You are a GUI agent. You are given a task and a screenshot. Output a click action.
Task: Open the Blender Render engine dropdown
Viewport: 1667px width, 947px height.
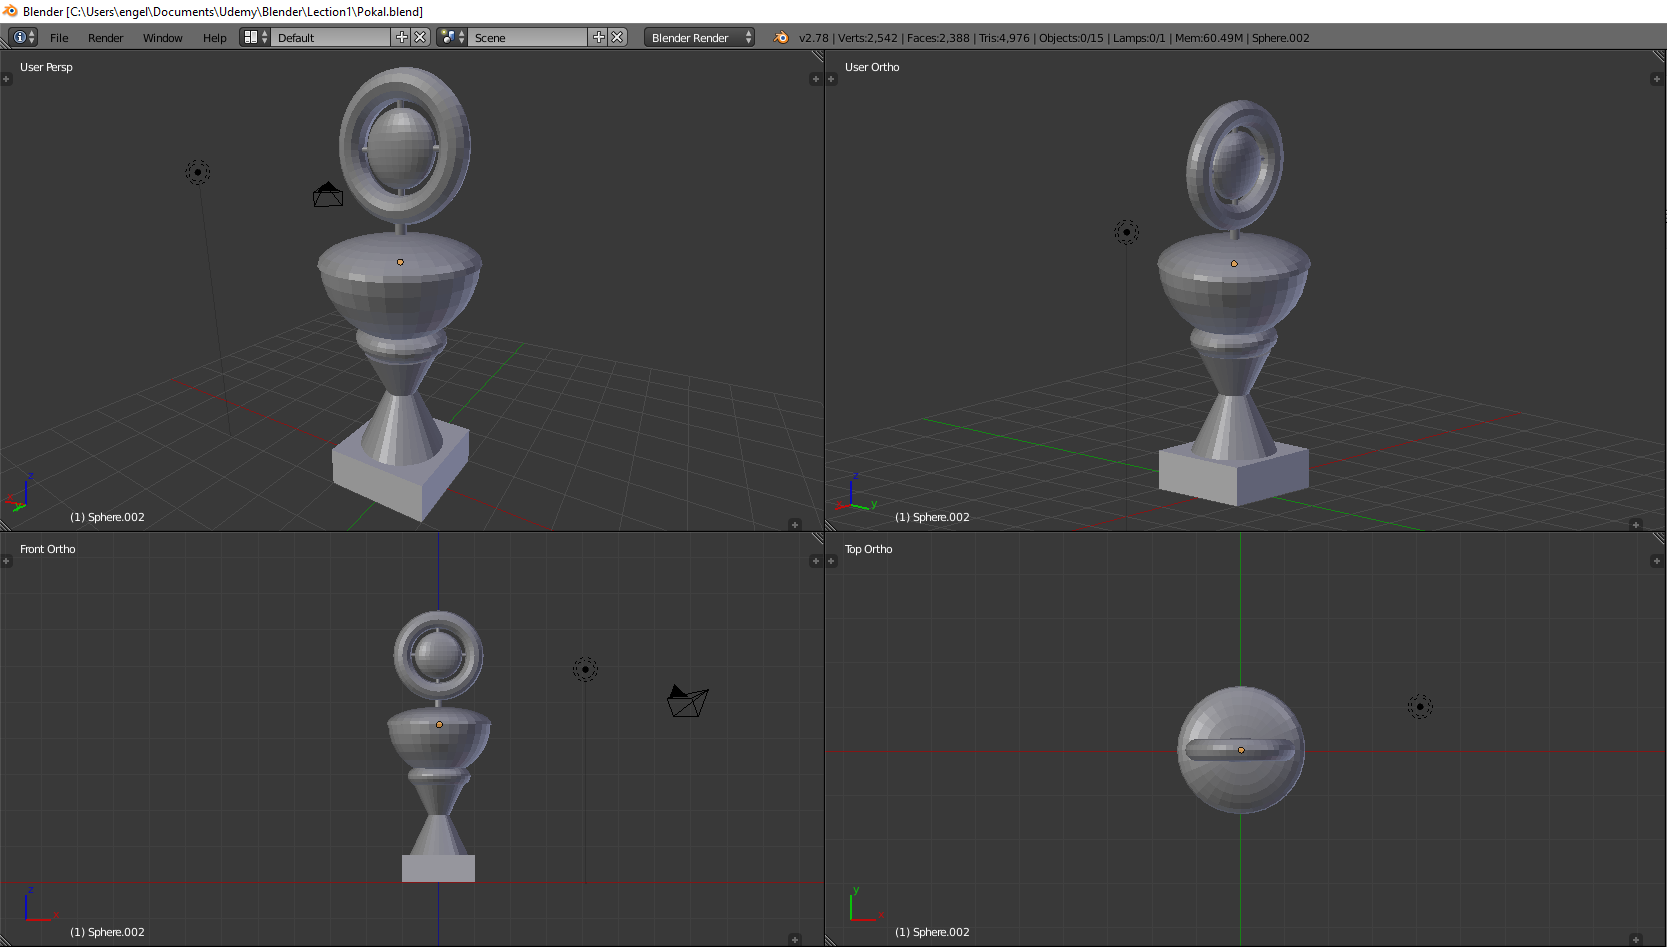[699, 38]
